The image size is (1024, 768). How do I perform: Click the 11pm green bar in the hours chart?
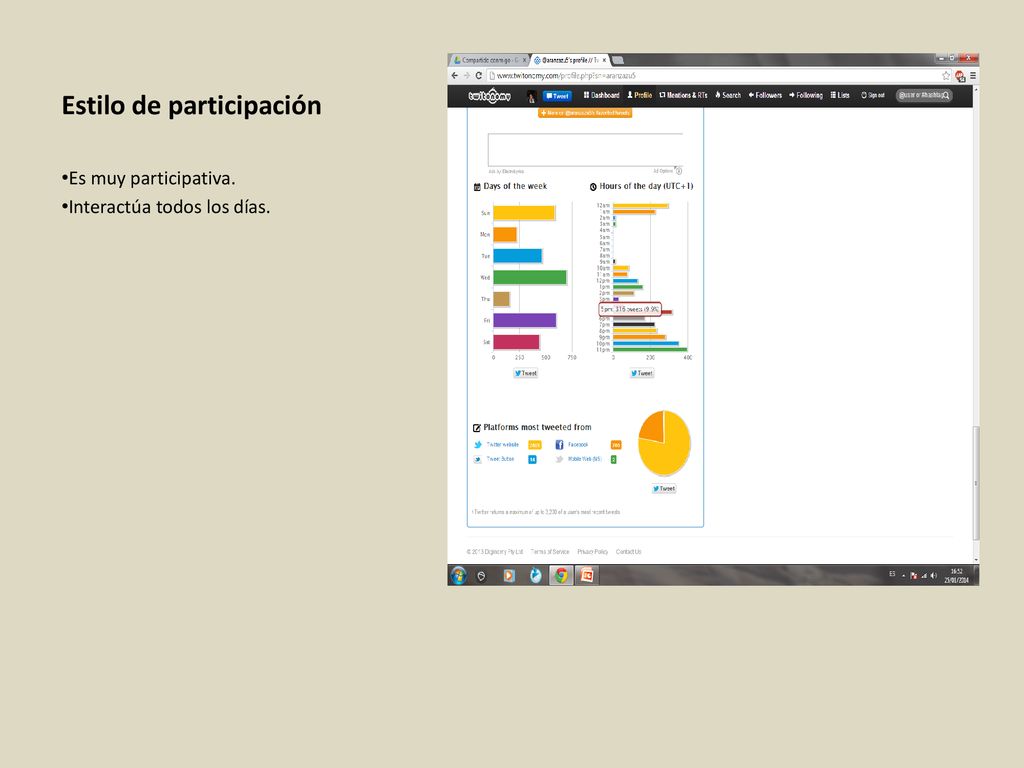[x=650, y=350]
